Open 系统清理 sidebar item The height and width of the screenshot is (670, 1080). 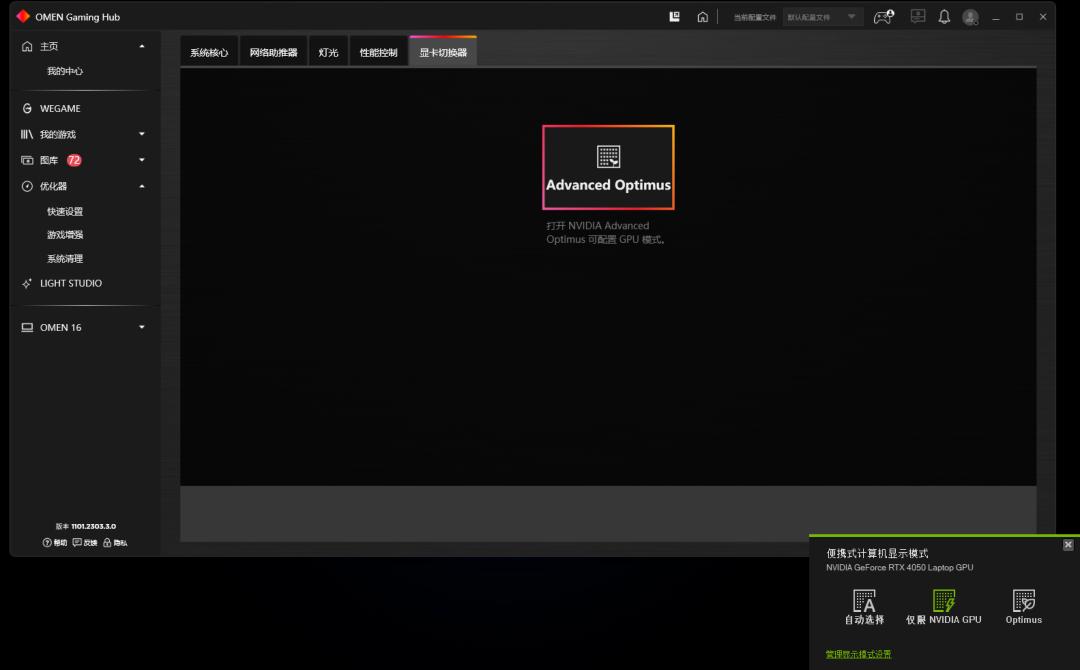point(65,258)
